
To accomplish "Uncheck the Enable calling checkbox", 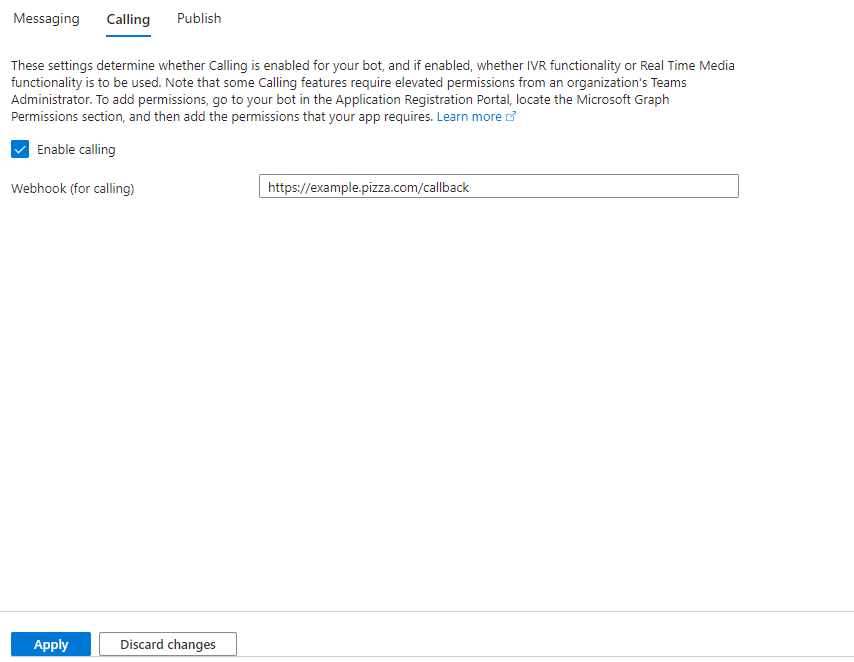I will [20, 149].
